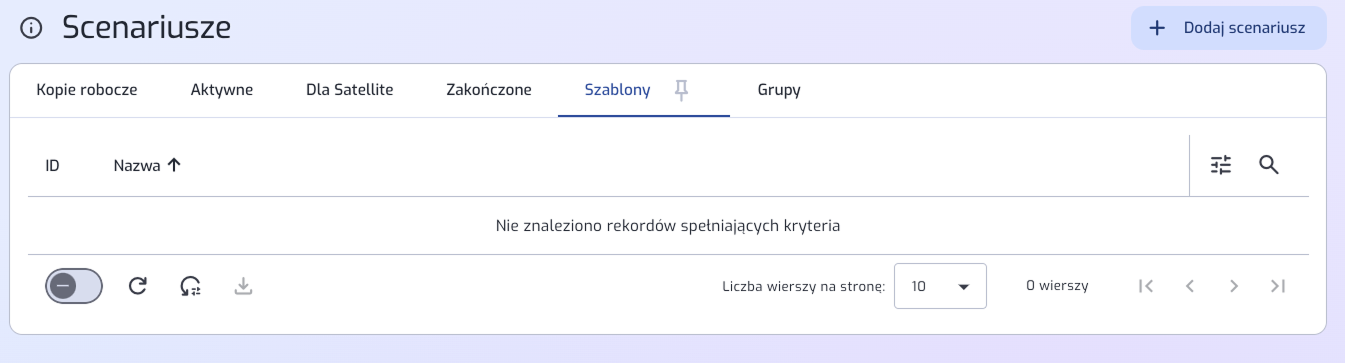Click the auto-refresh sync icon
The image size is (1345, 363).
tap(190, 286)
